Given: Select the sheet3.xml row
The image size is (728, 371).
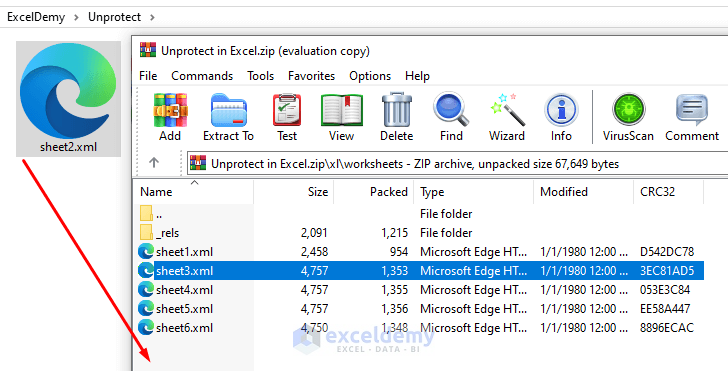Looking at the screenshot, I should point(421,271).
